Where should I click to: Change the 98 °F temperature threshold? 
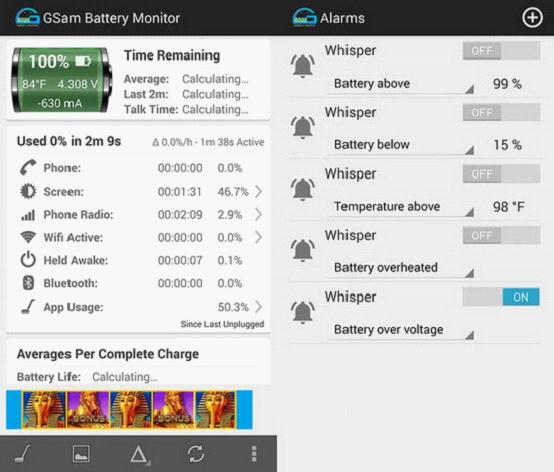508,207
